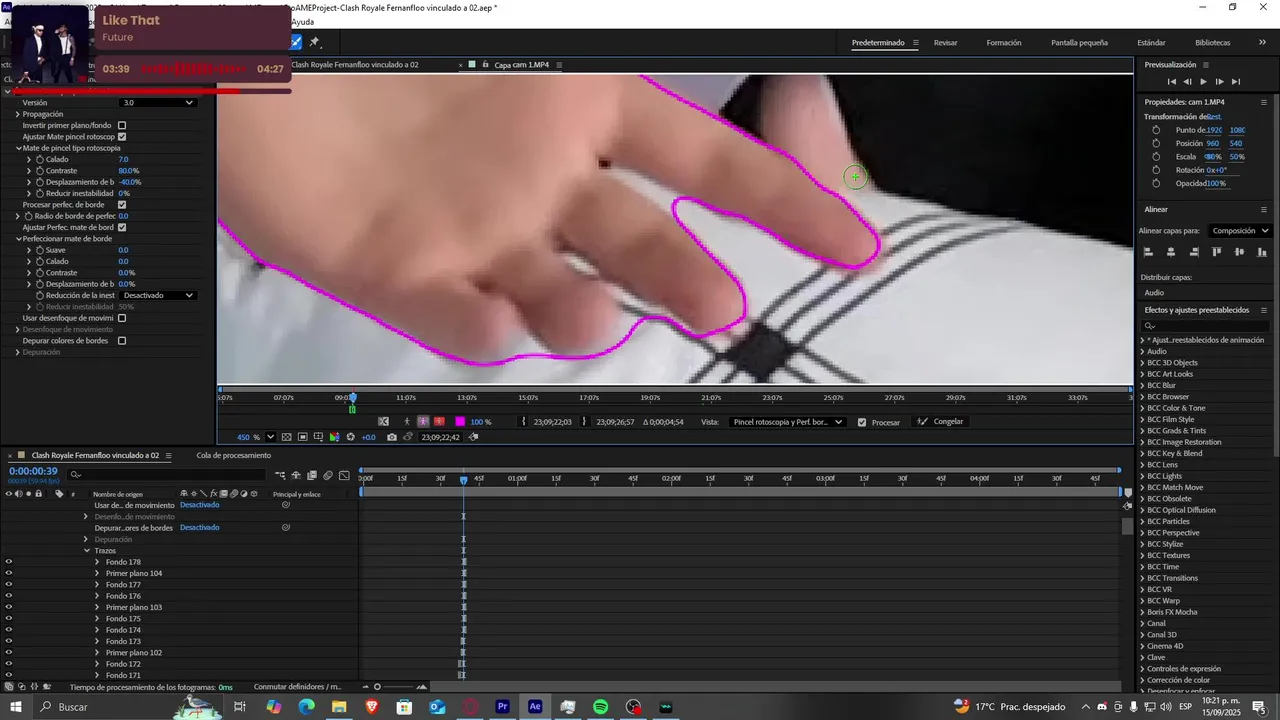Click the motion blur enable icon
Image resolution: width=1280 pixels, height=720 pixels.
pyautogui.click(x=328, y=475)
